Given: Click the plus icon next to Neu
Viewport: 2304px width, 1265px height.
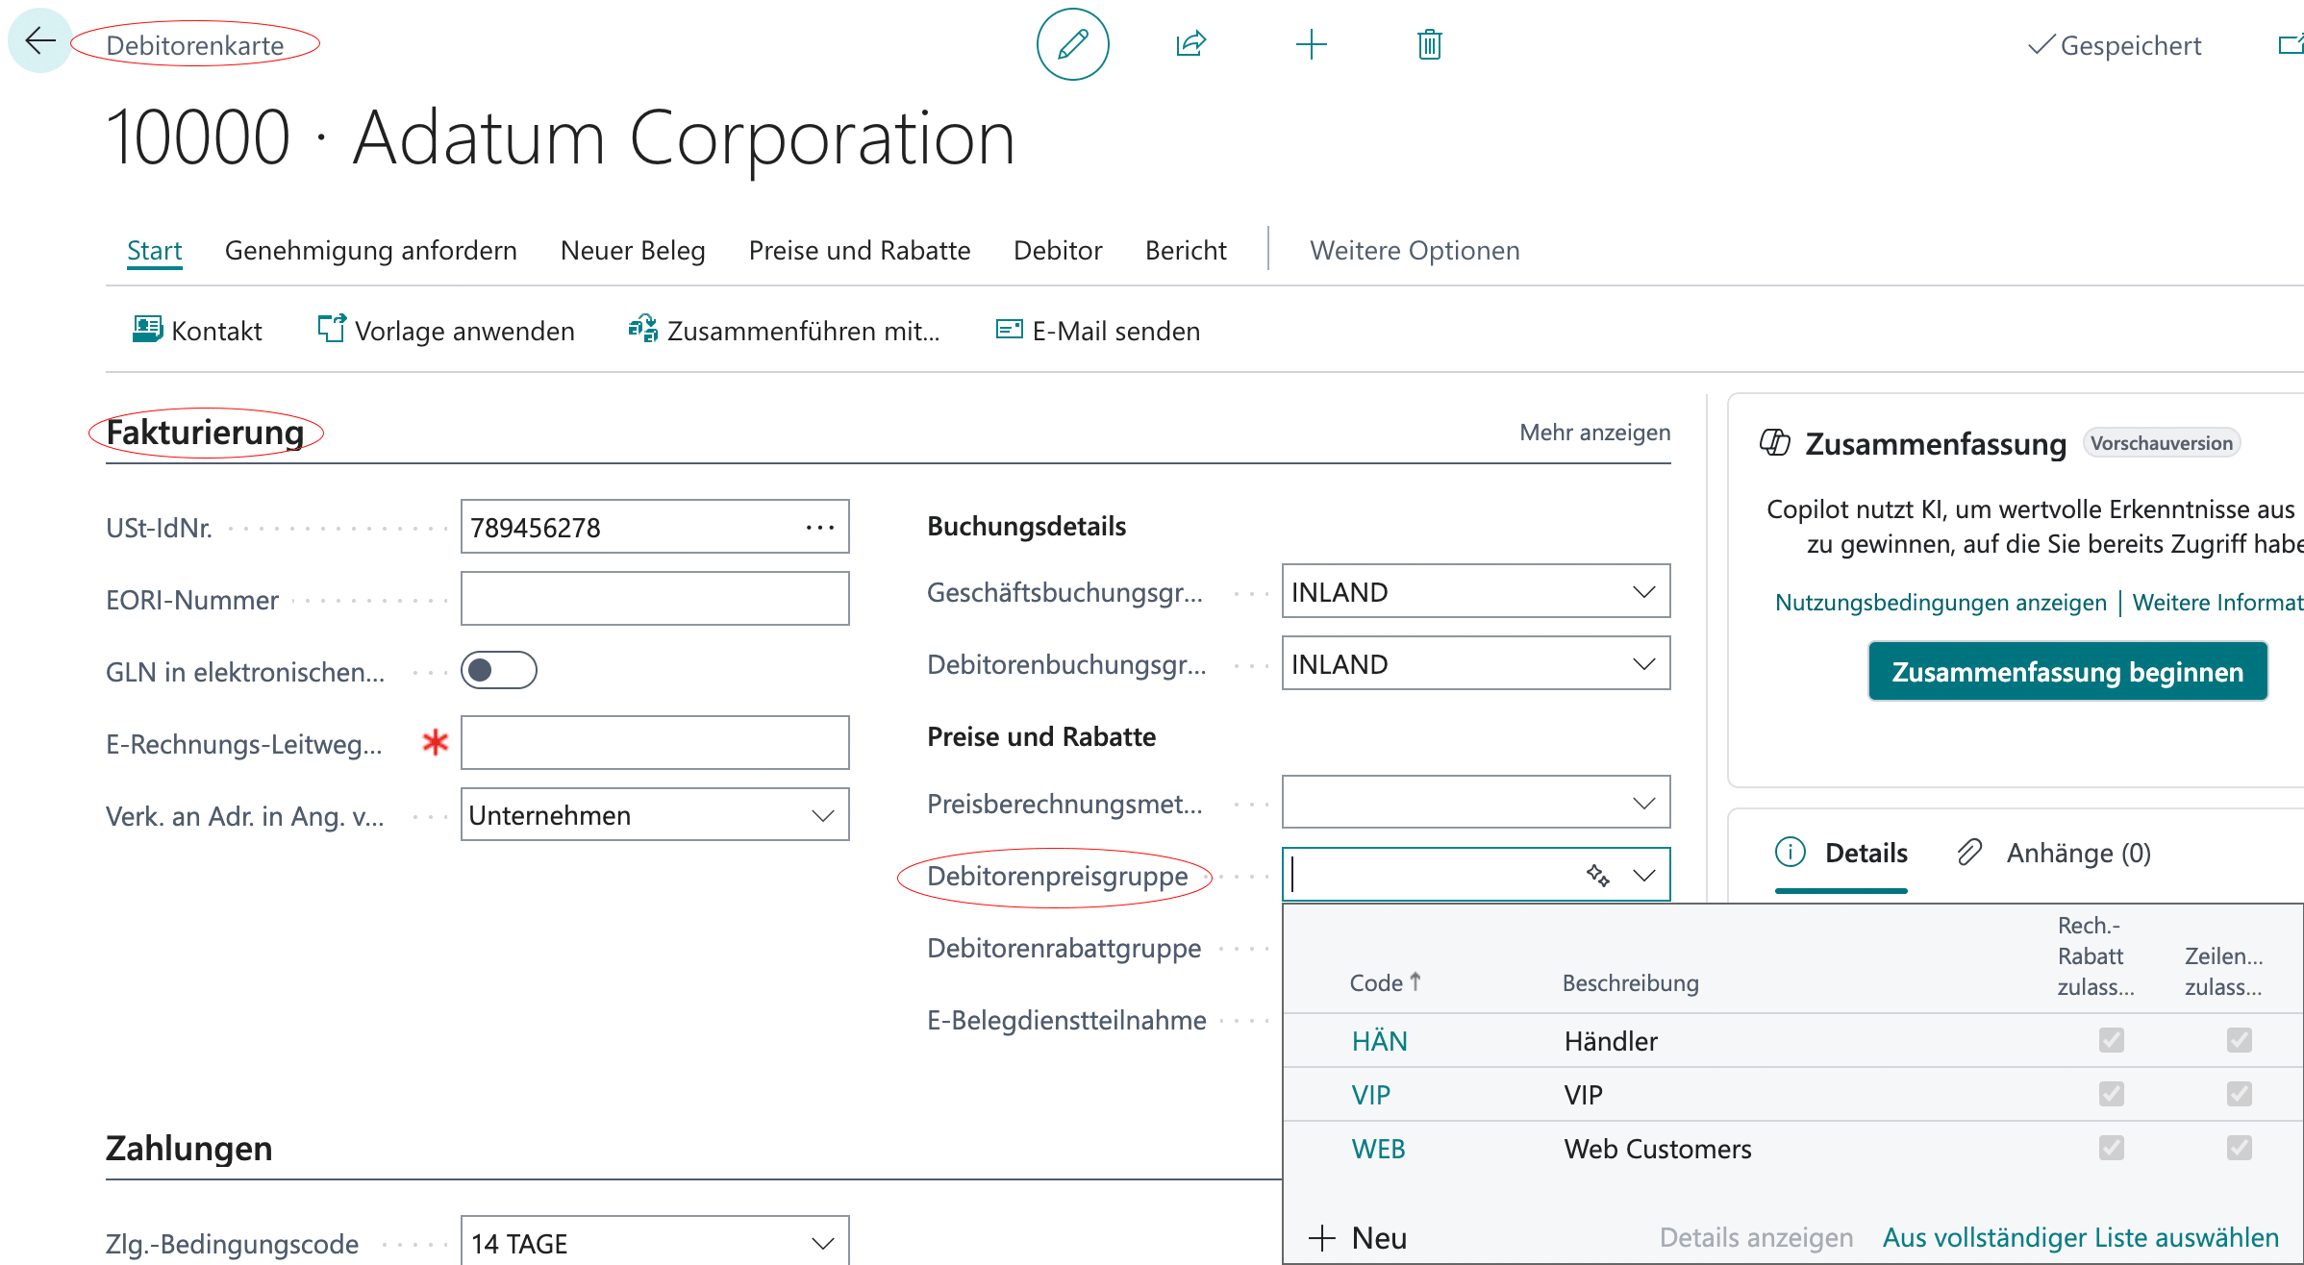Looking at the screenshot, I should pyautogui.click(x=1322, y=1238).
